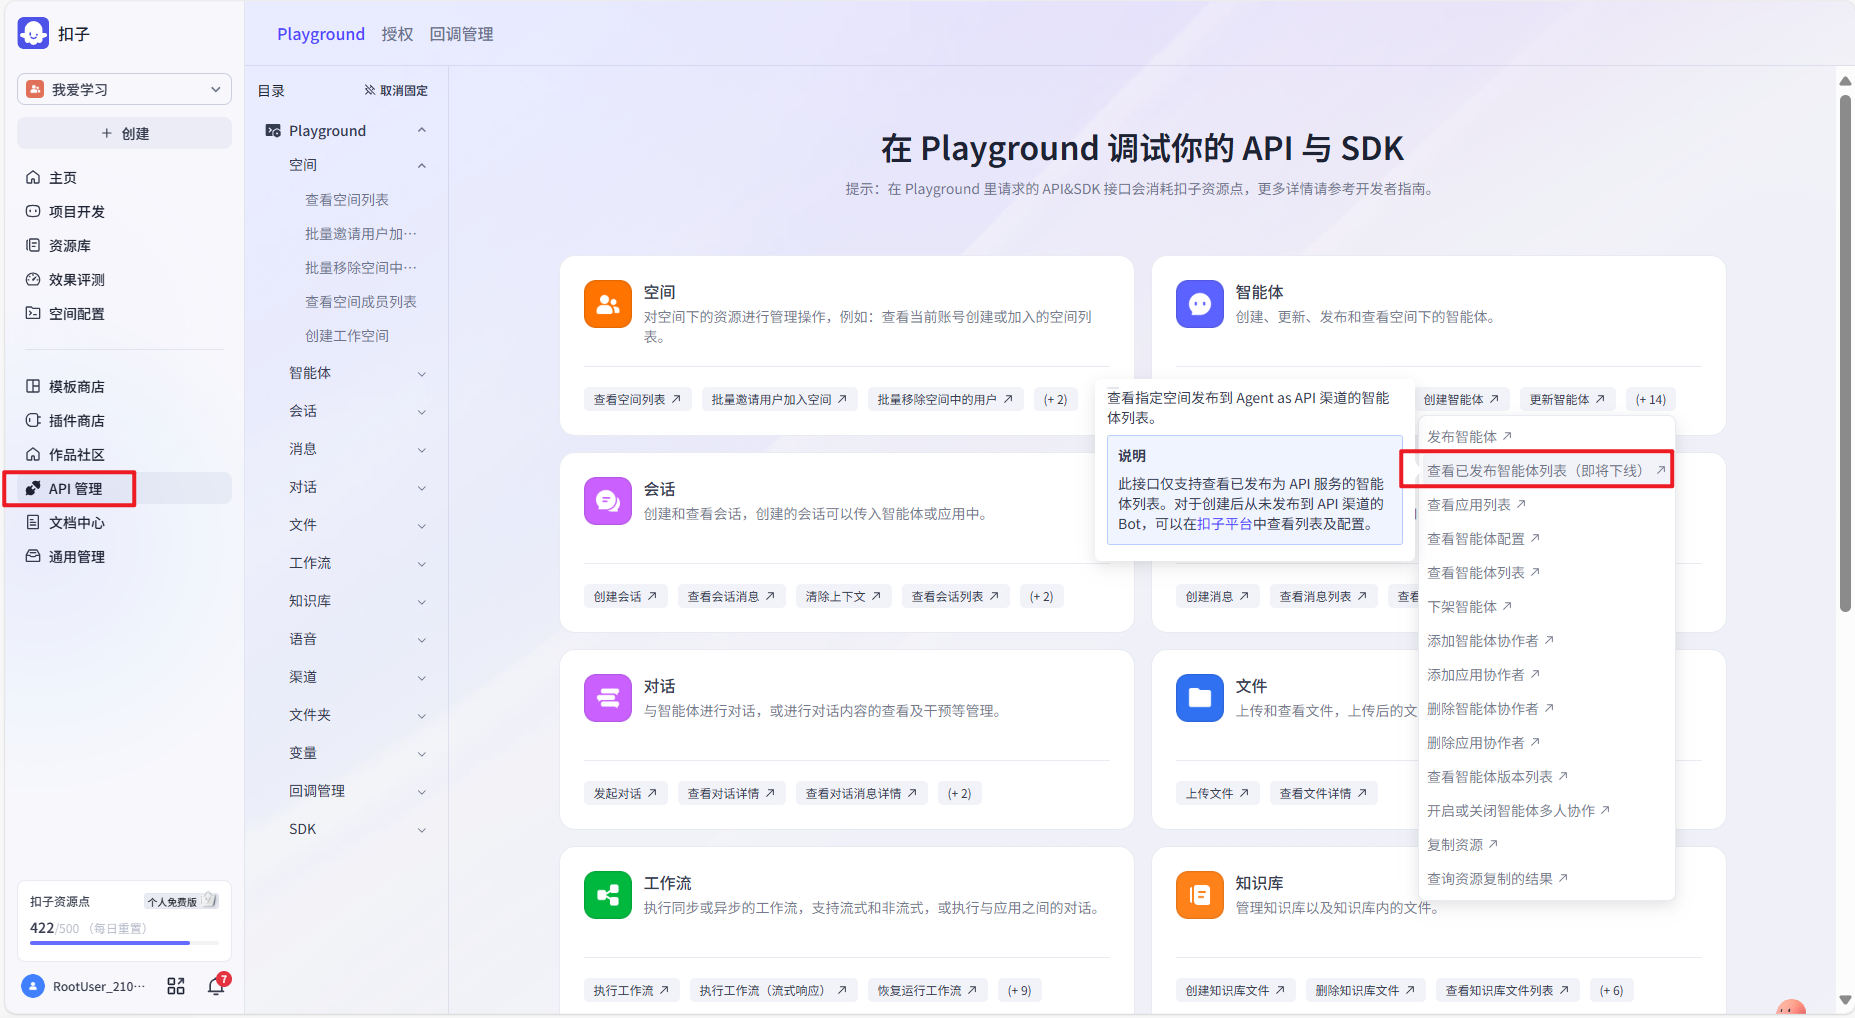Click 创建智能体 chip

click(x=1461, y=399)
